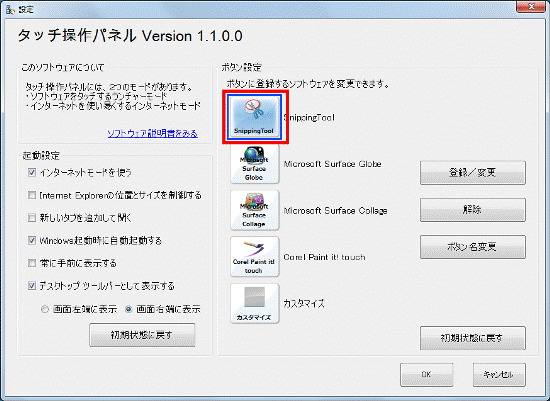Click the キャンセル button
The height and width of the screenshot is (401, 550).
[499, 375]
